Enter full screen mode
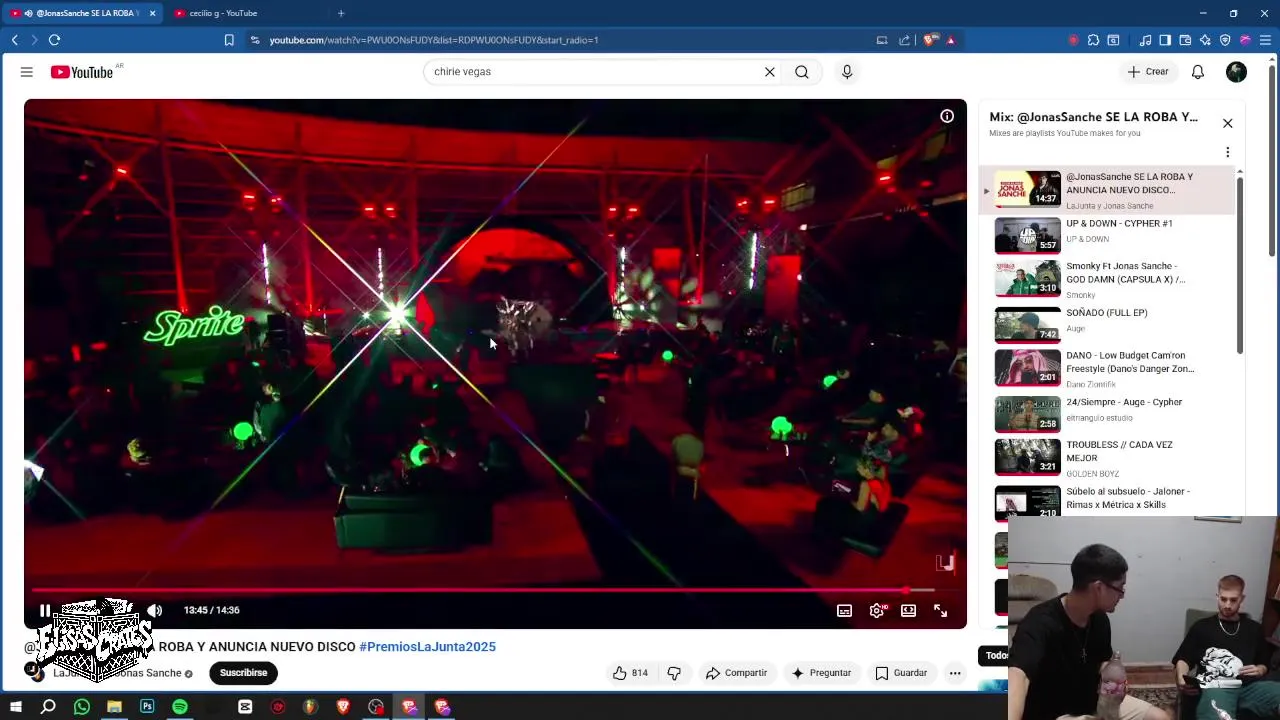 [x=940, y=610]
